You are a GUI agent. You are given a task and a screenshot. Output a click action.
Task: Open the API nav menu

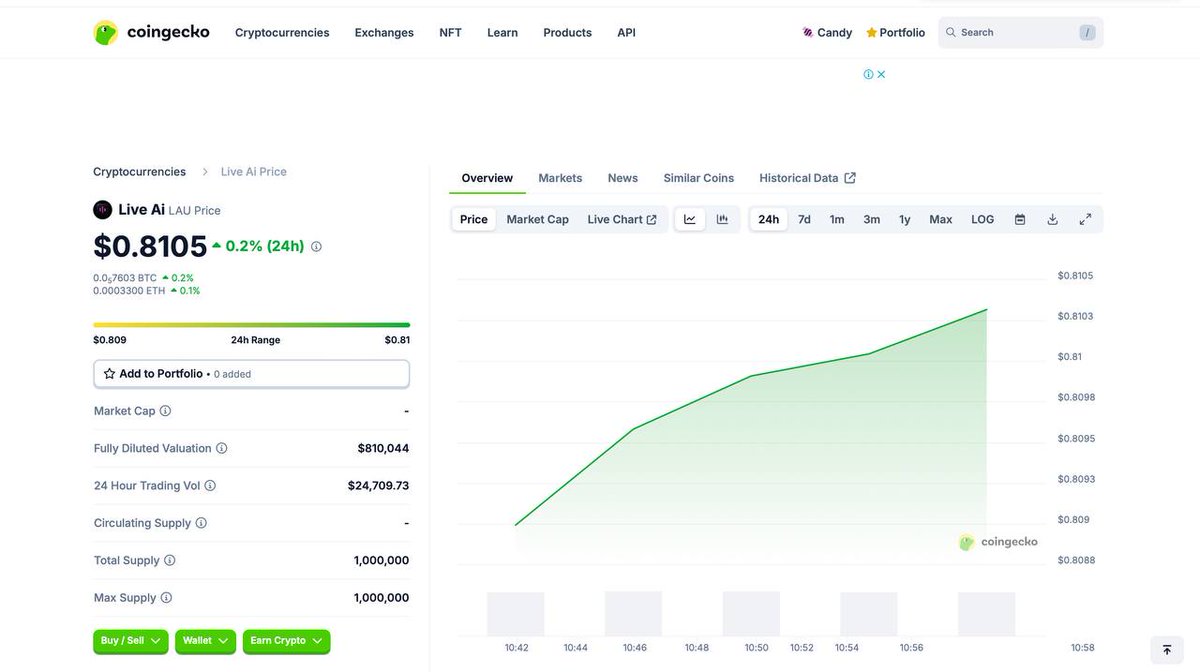[626, 32]
